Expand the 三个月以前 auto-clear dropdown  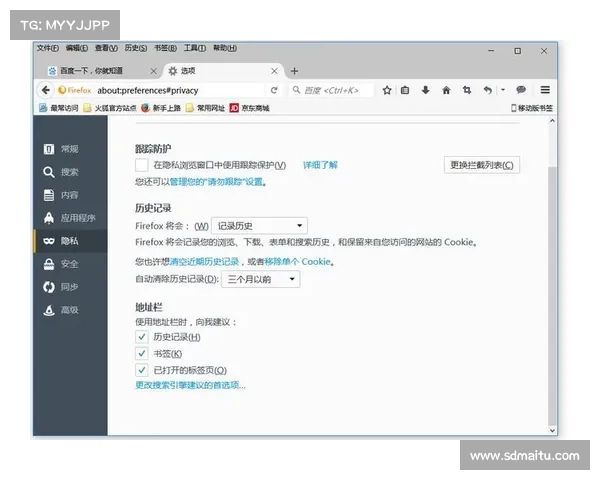[x=261, y=279]
